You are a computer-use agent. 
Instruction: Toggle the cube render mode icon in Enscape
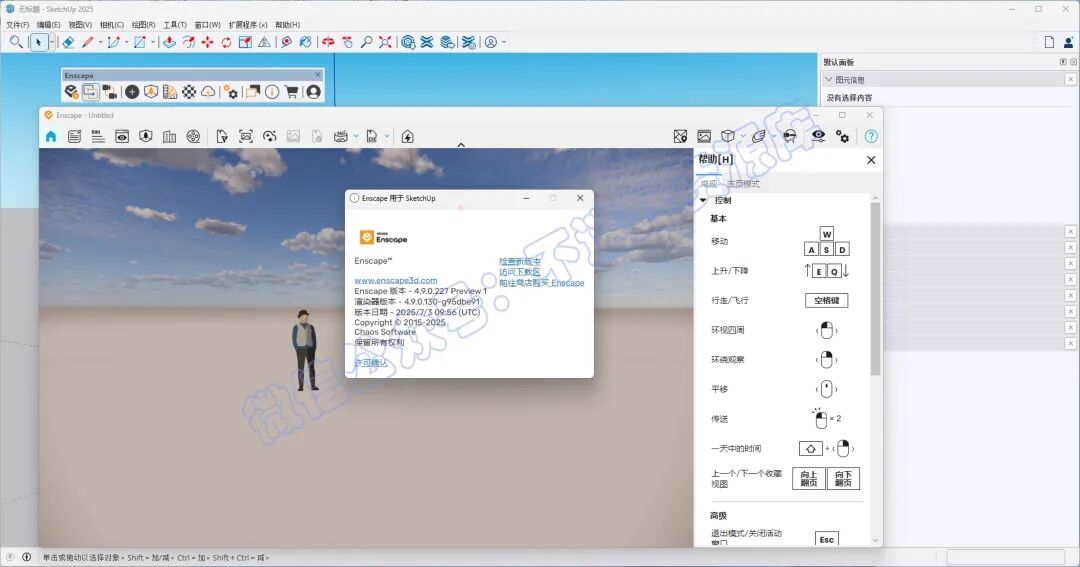[728, 136]
